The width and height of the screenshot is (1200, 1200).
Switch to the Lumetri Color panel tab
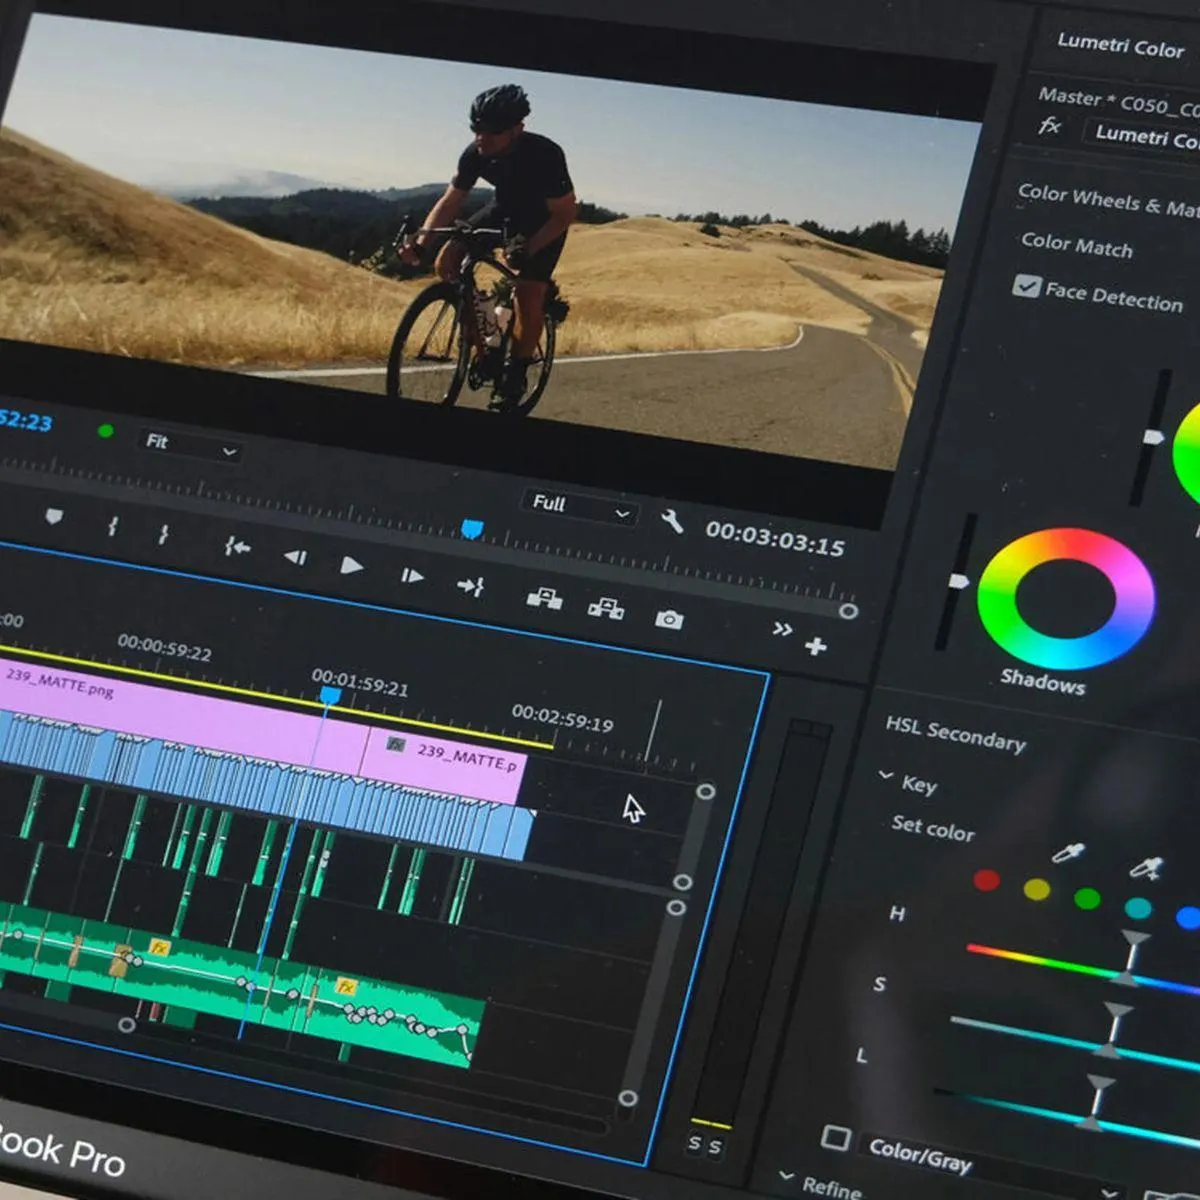click(x=1120, y=46)
